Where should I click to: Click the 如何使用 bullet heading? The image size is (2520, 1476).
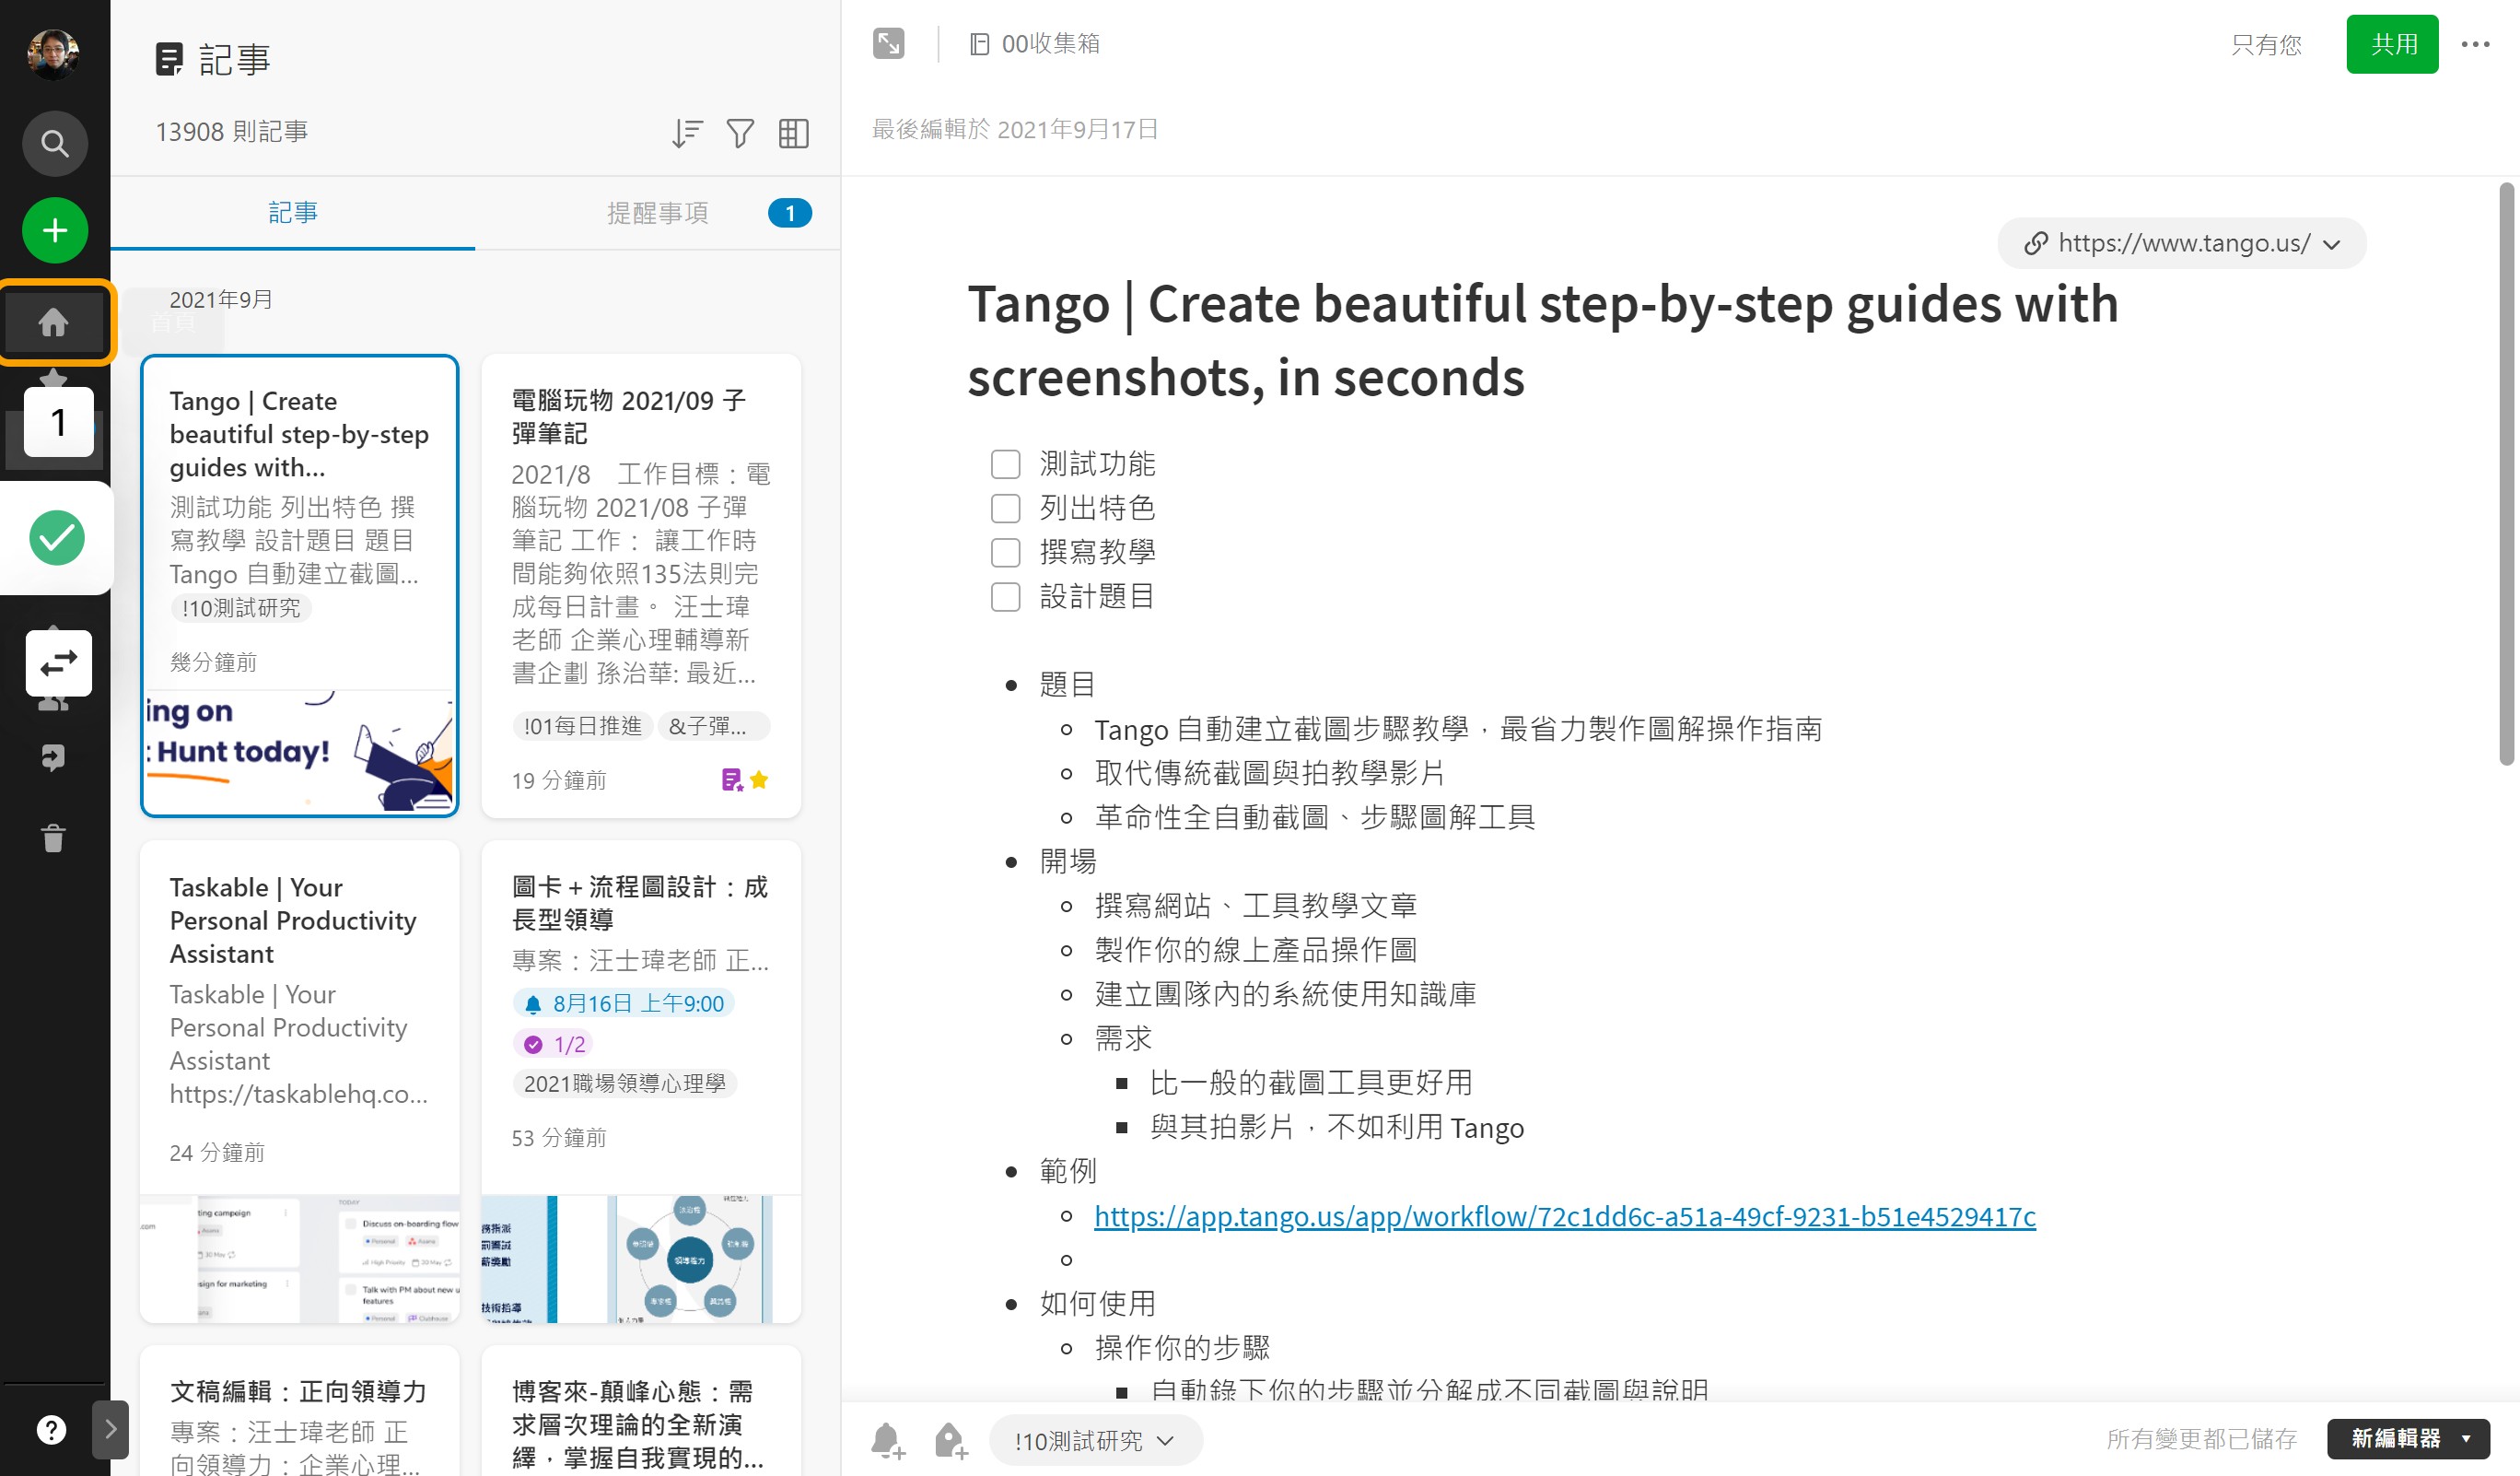[x=1097, y=1303]
